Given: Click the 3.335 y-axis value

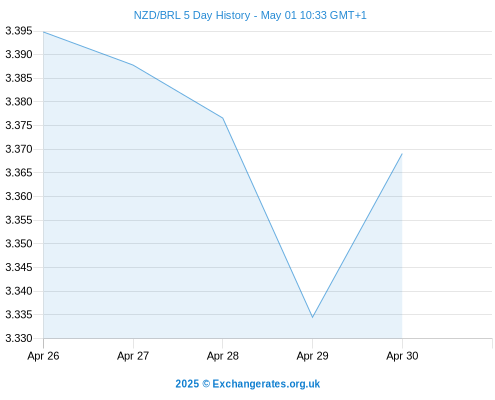Looking at the screenshot, I should click(x=19, y=315).
